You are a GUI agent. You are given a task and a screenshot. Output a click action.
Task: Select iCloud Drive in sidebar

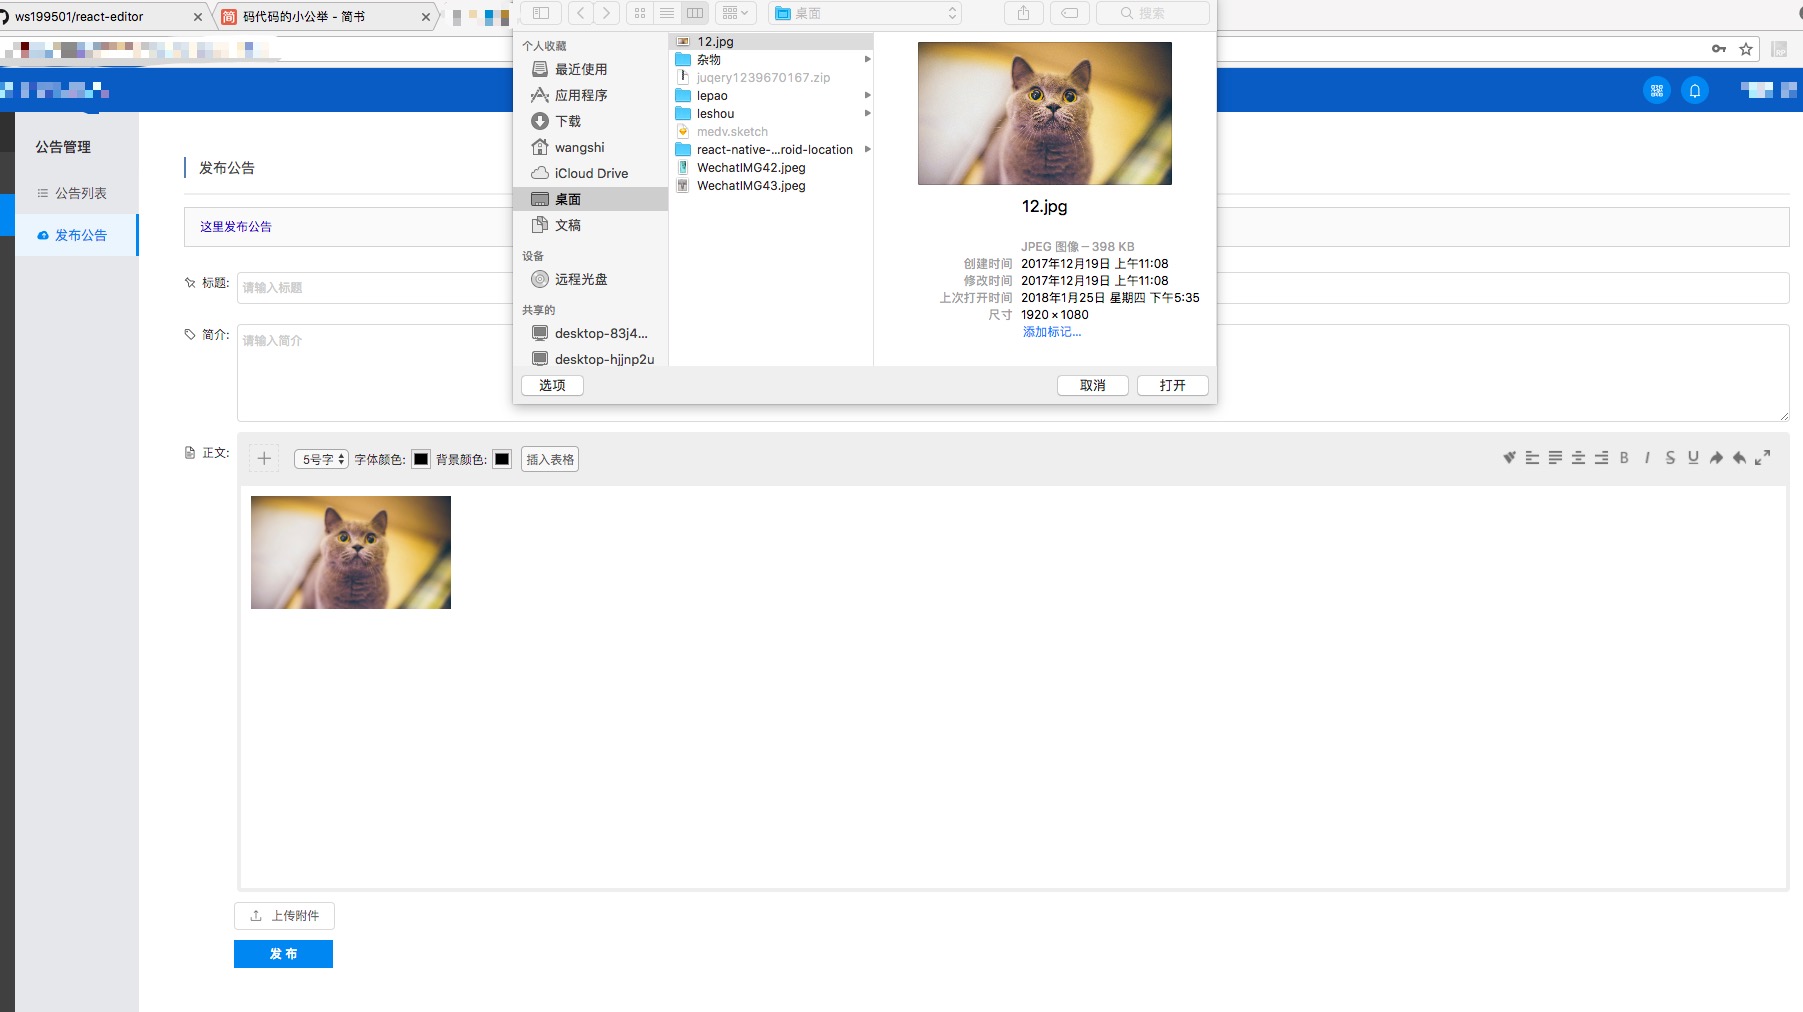click(x=590, y=173)
